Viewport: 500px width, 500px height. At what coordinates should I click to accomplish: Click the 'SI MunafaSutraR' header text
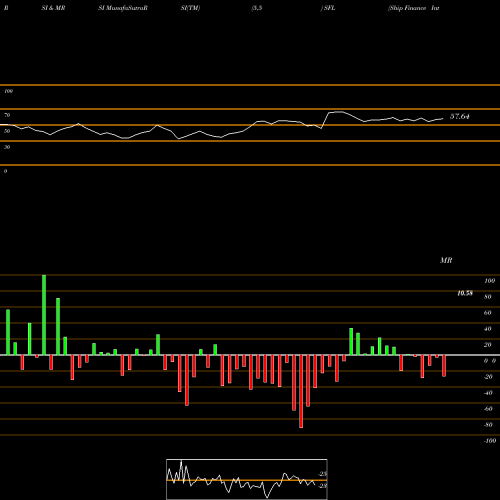pos(123,8)
